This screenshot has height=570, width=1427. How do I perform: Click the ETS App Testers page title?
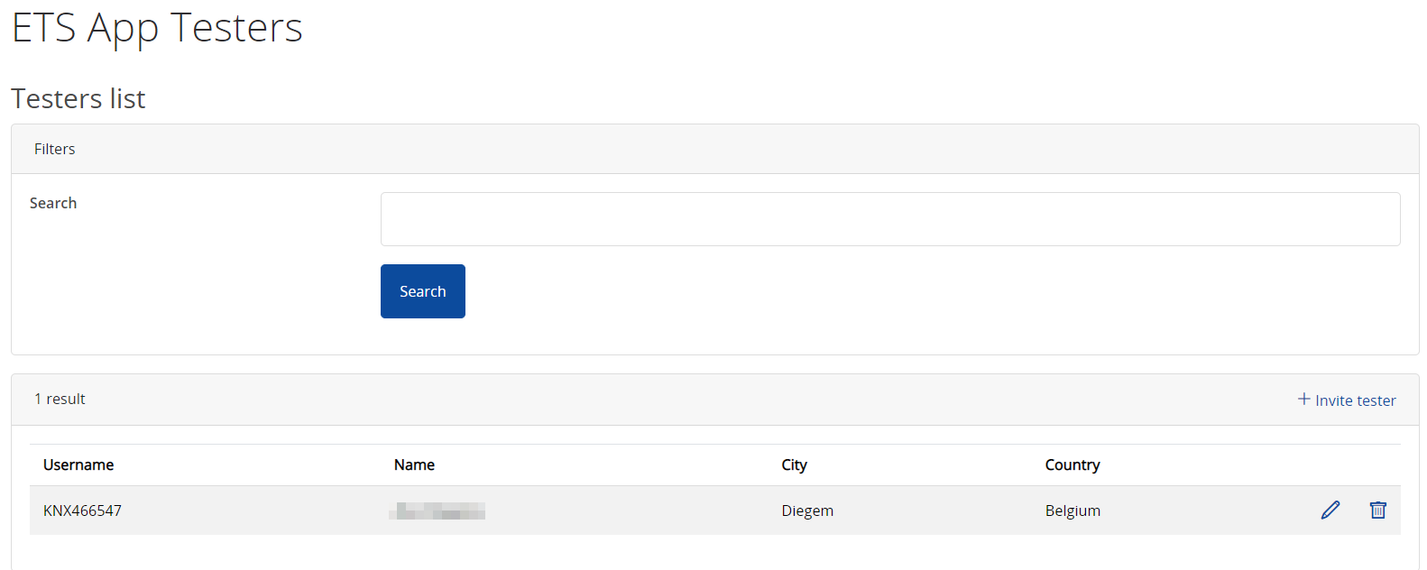pos(157,27)
